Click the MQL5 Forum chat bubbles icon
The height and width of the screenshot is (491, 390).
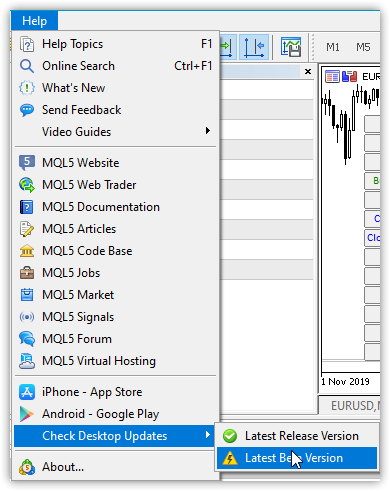(x=27, y=339)
